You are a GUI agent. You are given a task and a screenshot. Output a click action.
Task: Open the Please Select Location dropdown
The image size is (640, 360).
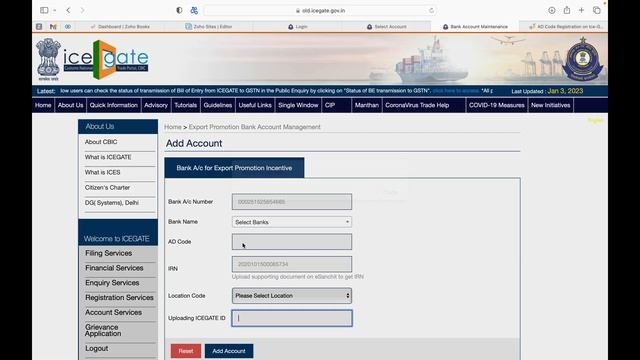pos(292,296)
